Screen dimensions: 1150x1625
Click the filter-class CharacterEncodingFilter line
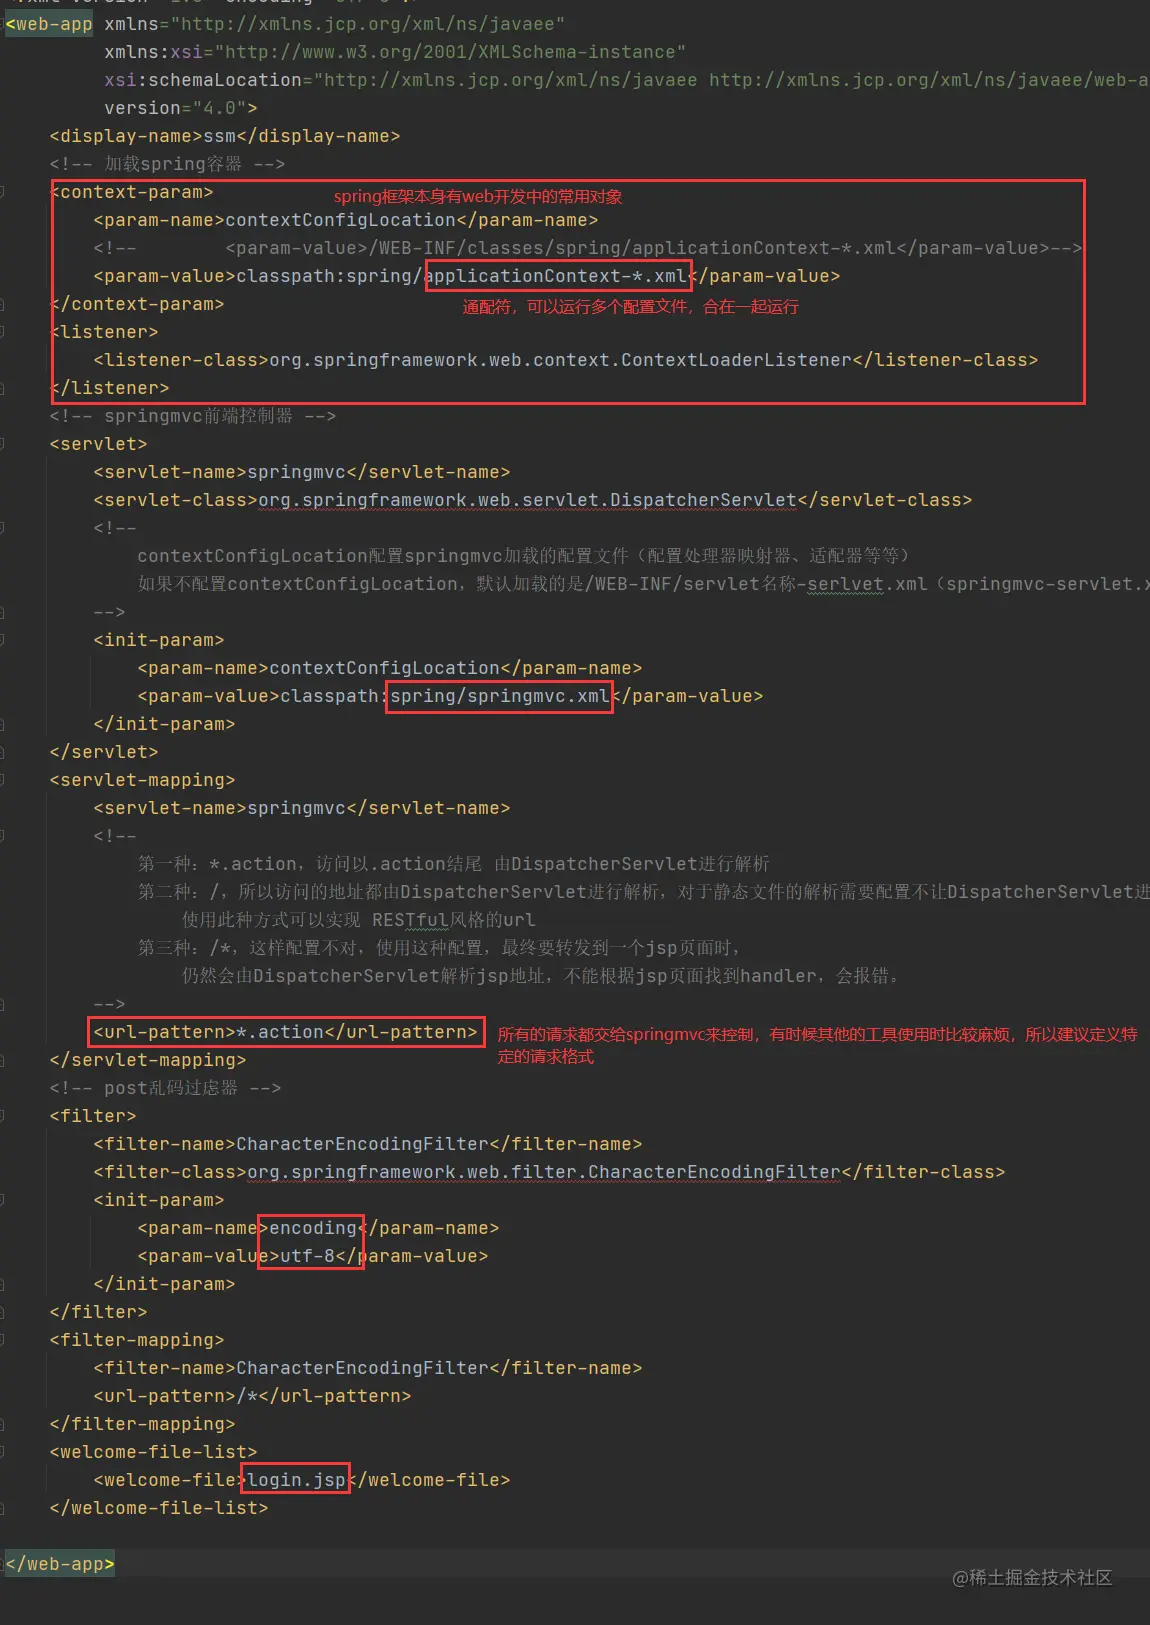(549, 1172)
